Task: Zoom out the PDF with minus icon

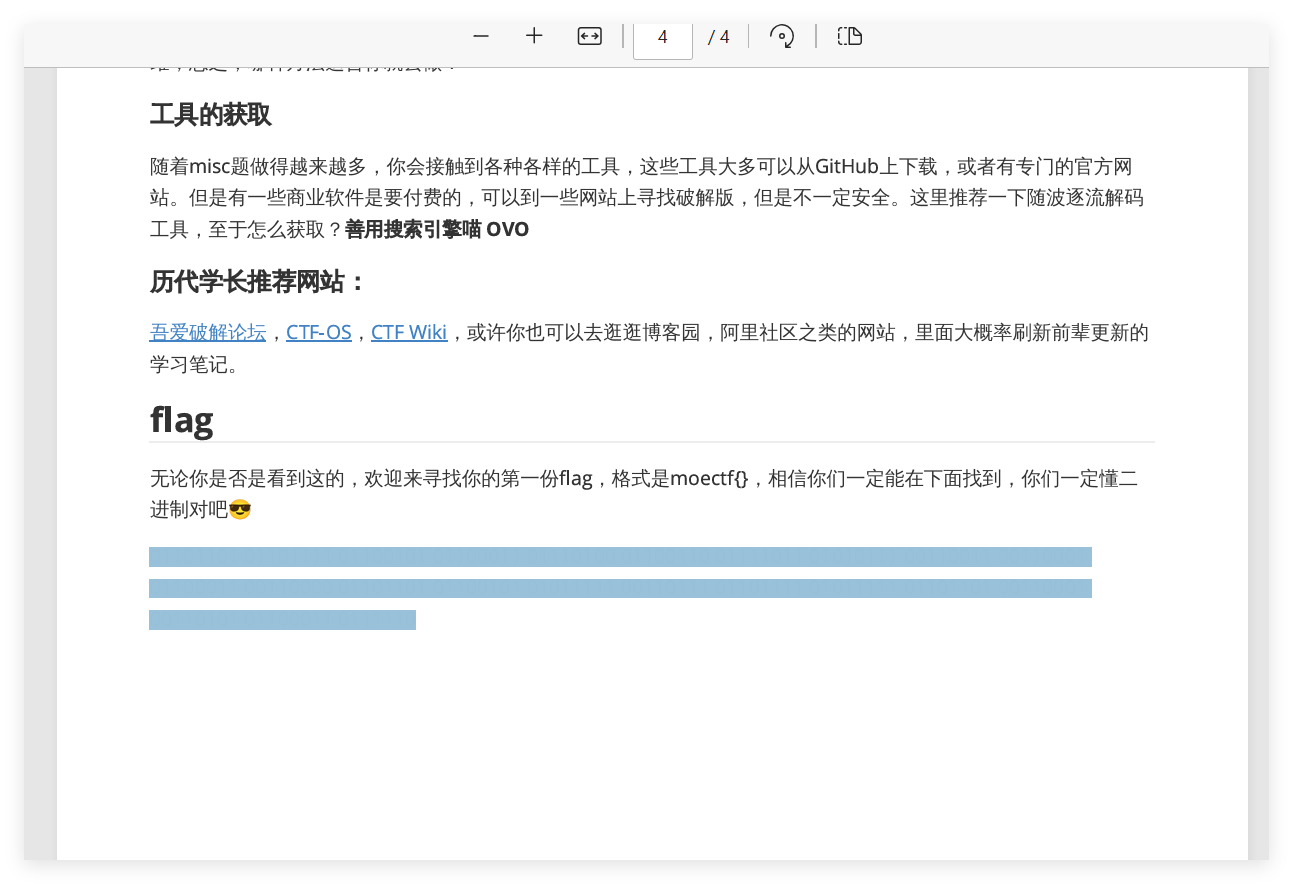Action: click(481, 36)
